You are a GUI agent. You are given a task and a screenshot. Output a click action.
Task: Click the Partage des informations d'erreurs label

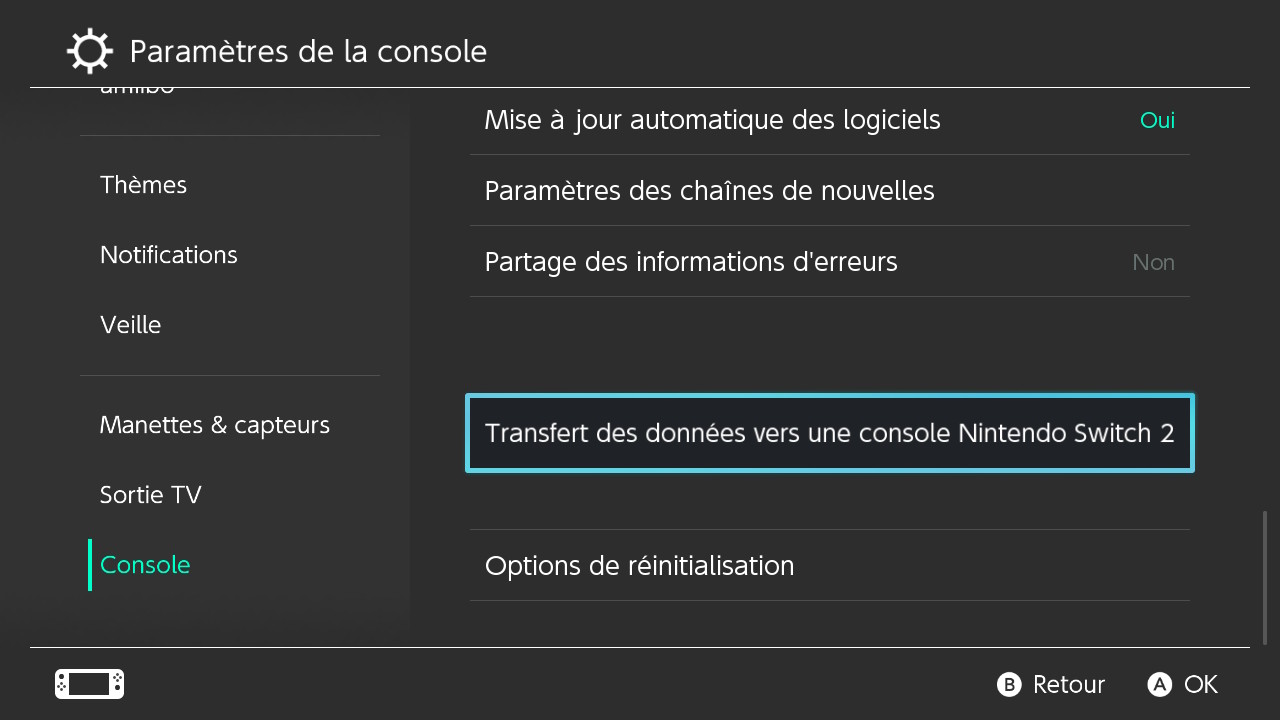[691, 262]
